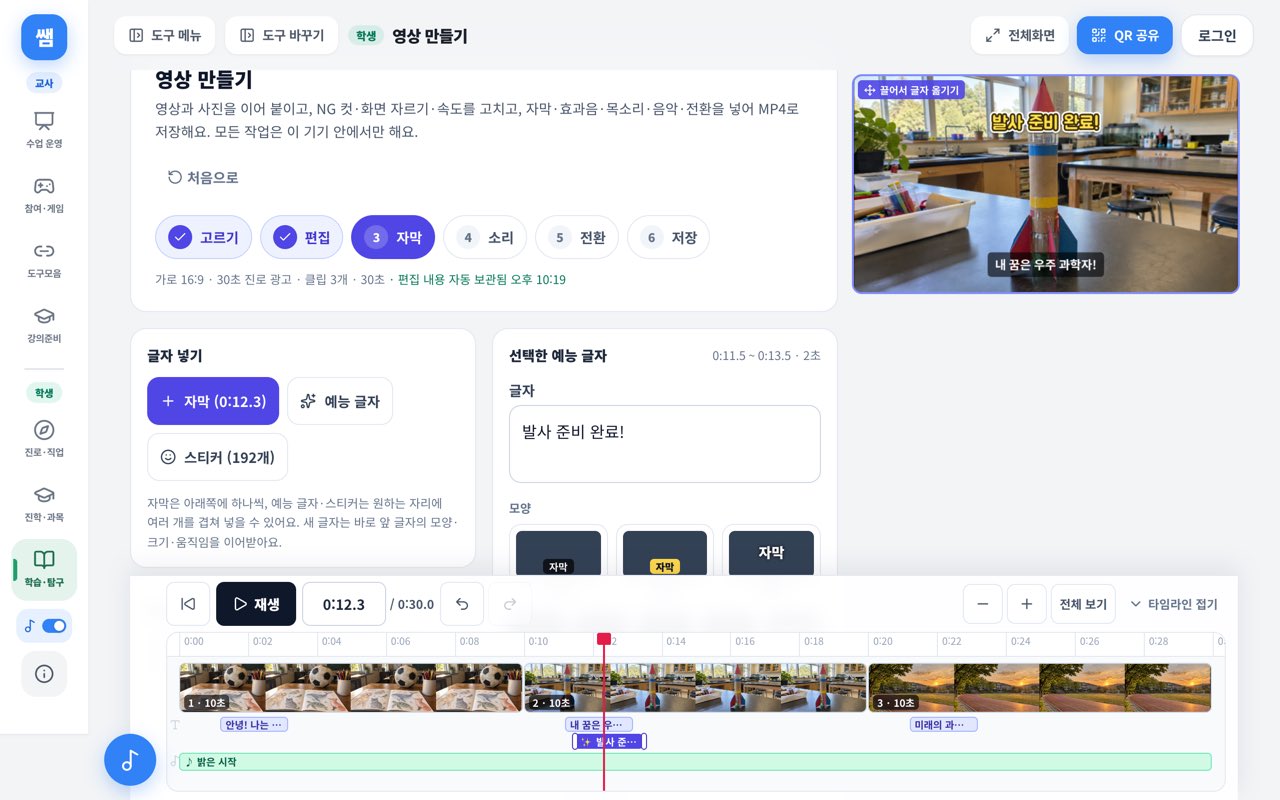Open 수업 운영 in the sidebar
The height and width of the screenshot is (800, 1280).
pyautogui.click(x=44, y=130)
